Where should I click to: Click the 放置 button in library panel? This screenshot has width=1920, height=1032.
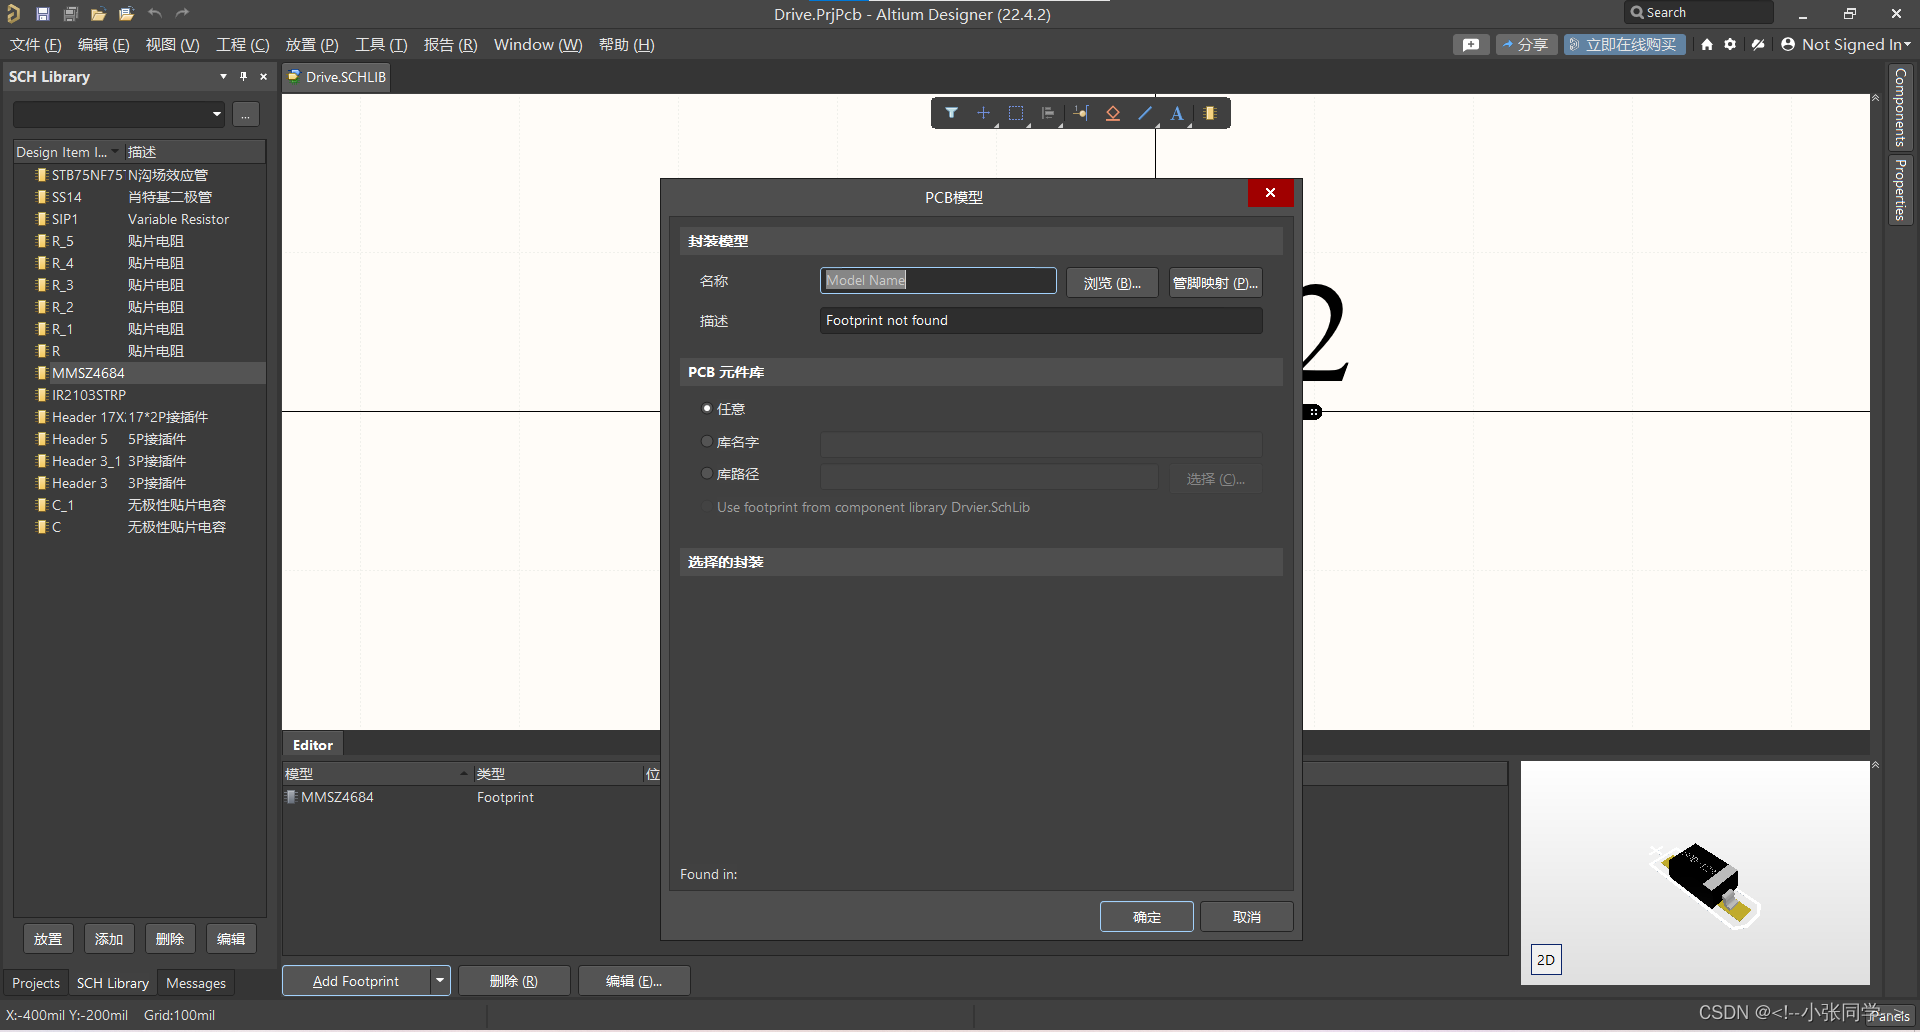pos(48,939)
